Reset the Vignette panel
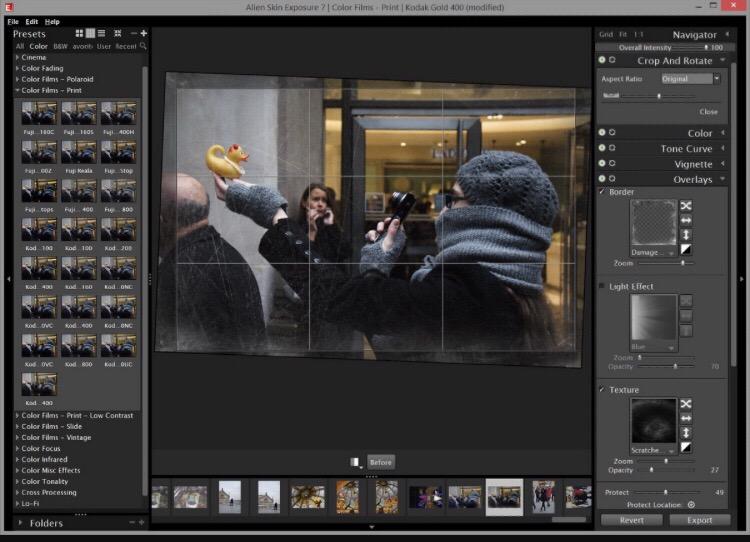Viewport: 750px width, 542px height. coord(612,163)
